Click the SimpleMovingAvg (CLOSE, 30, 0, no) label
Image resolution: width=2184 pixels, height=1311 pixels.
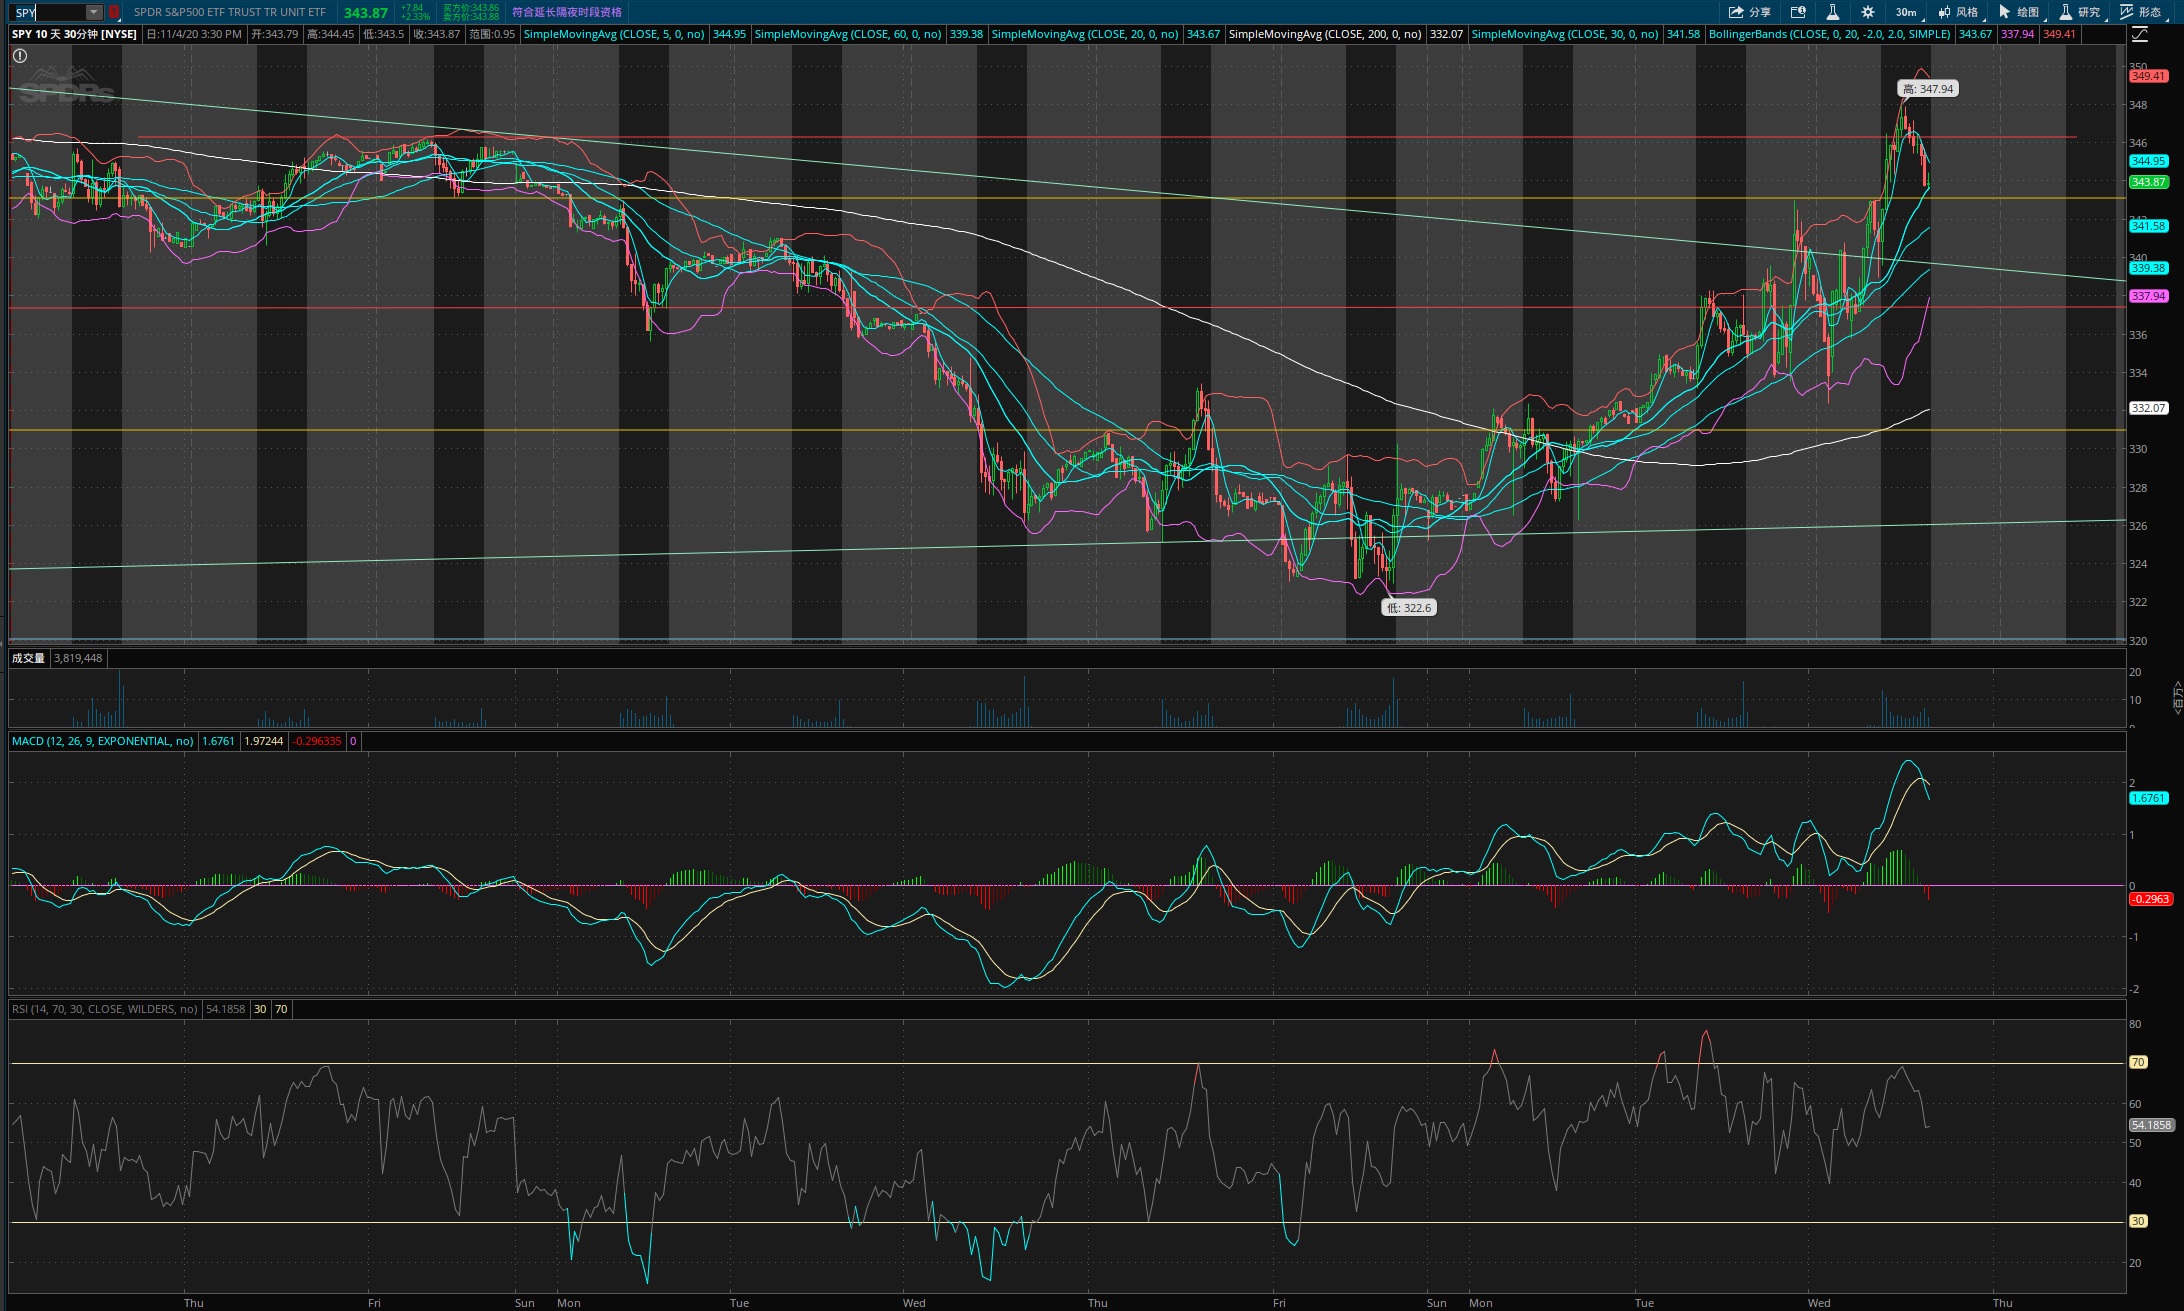(1565, 34)
